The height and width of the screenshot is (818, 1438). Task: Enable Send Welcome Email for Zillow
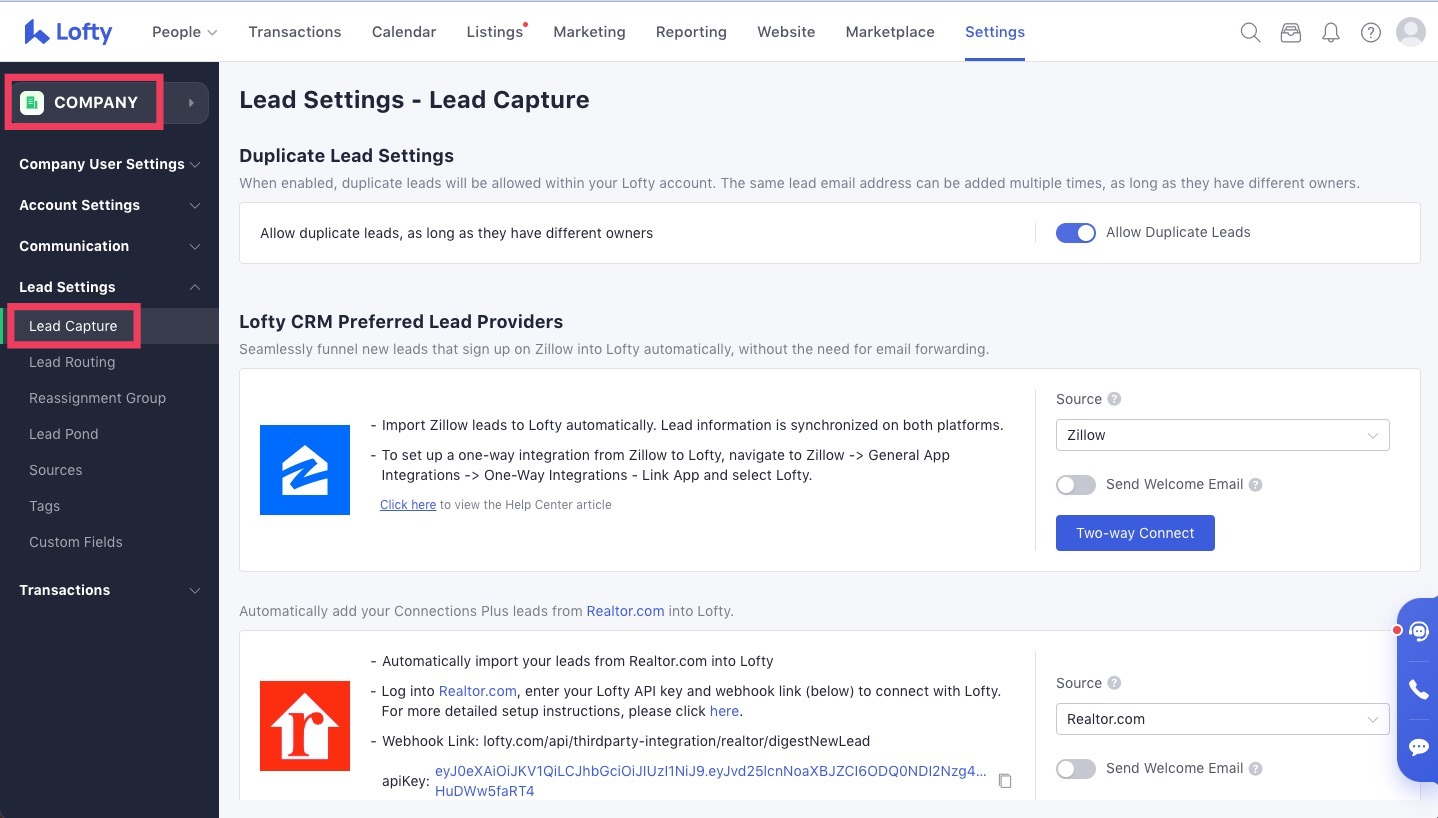[x=1076, y=485]
